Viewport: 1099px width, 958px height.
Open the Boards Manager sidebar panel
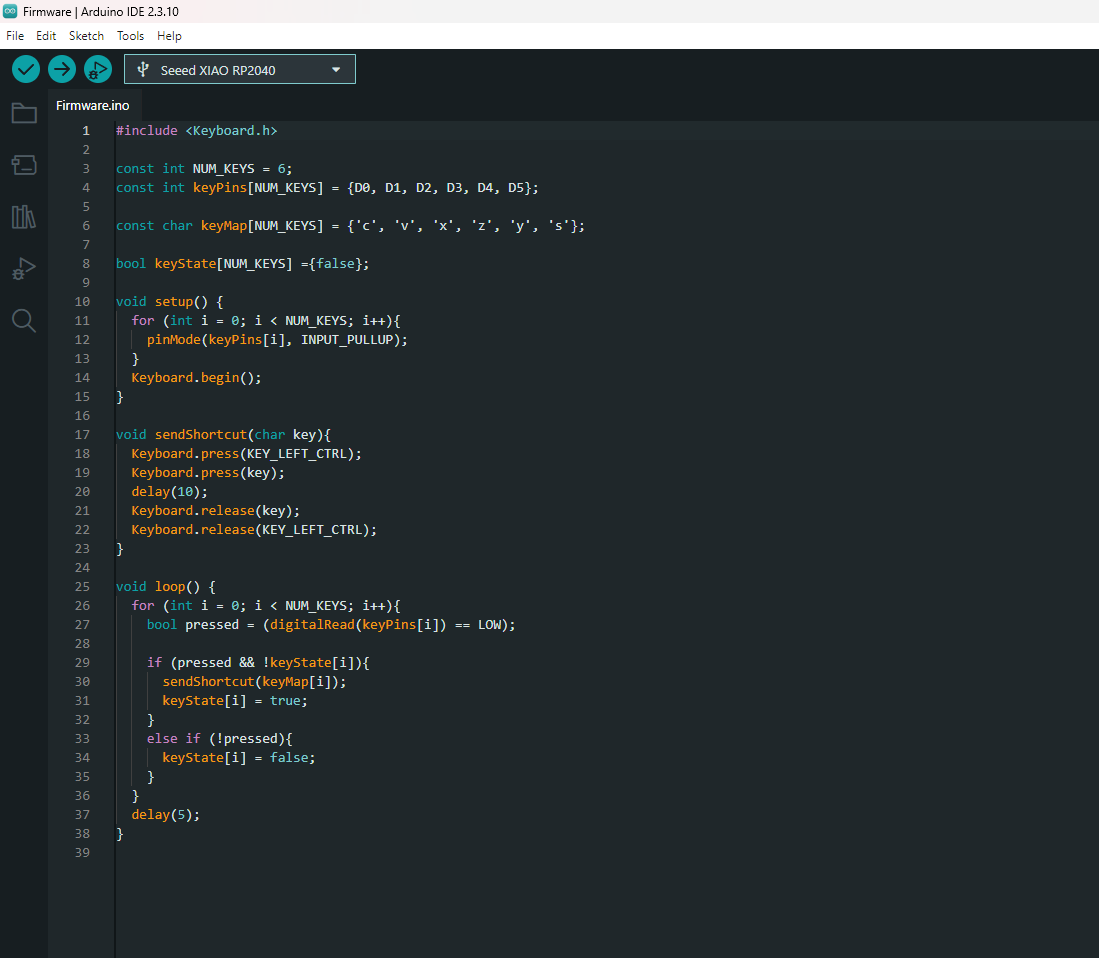24,165
